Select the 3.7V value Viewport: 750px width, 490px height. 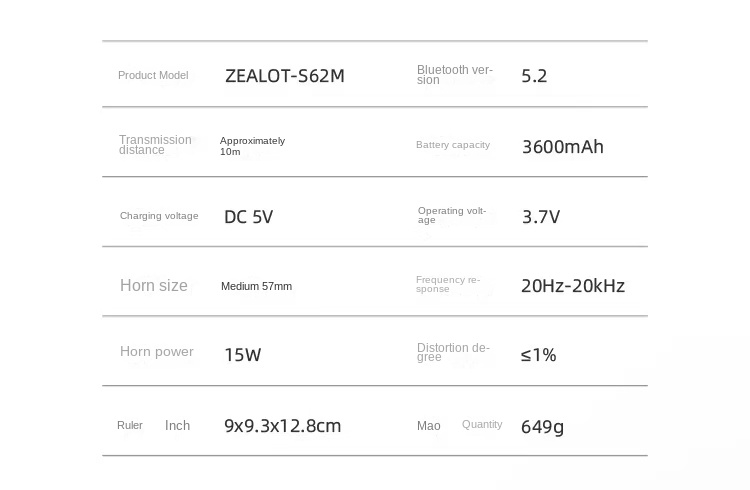click(x=541, y=217)
